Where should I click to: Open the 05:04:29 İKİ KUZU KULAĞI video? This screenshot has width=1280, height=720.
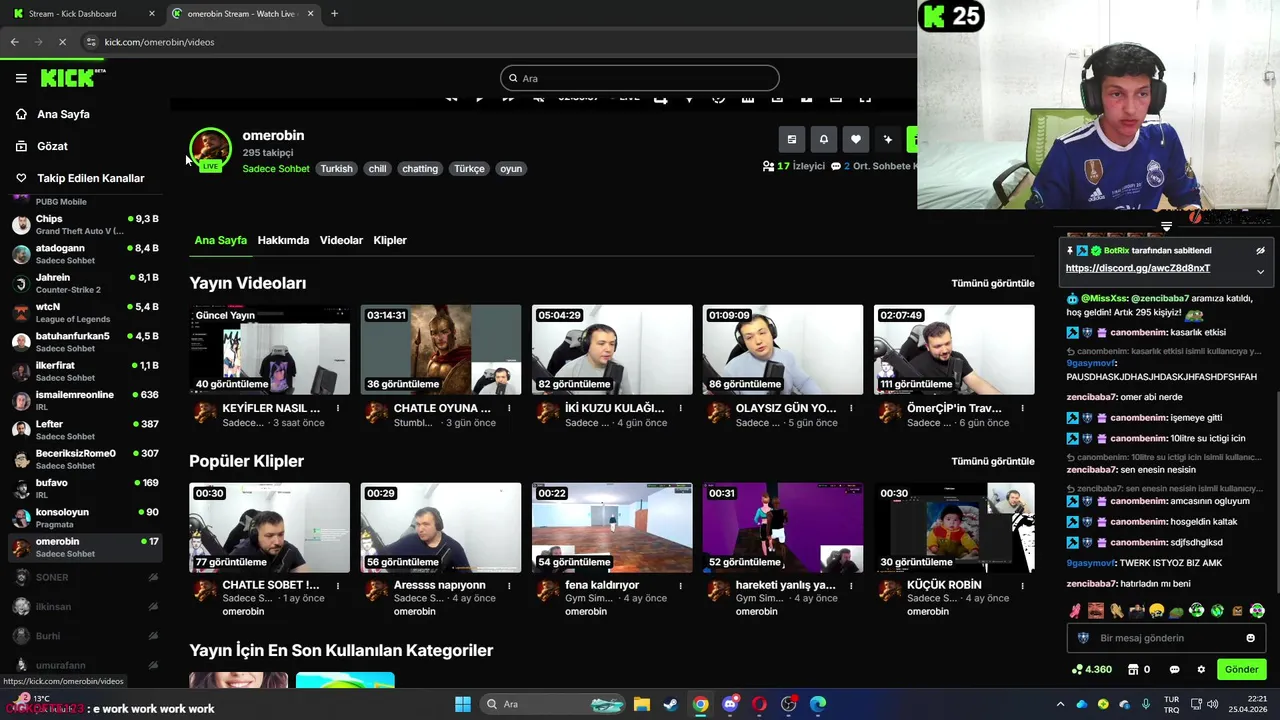[612, 350]
